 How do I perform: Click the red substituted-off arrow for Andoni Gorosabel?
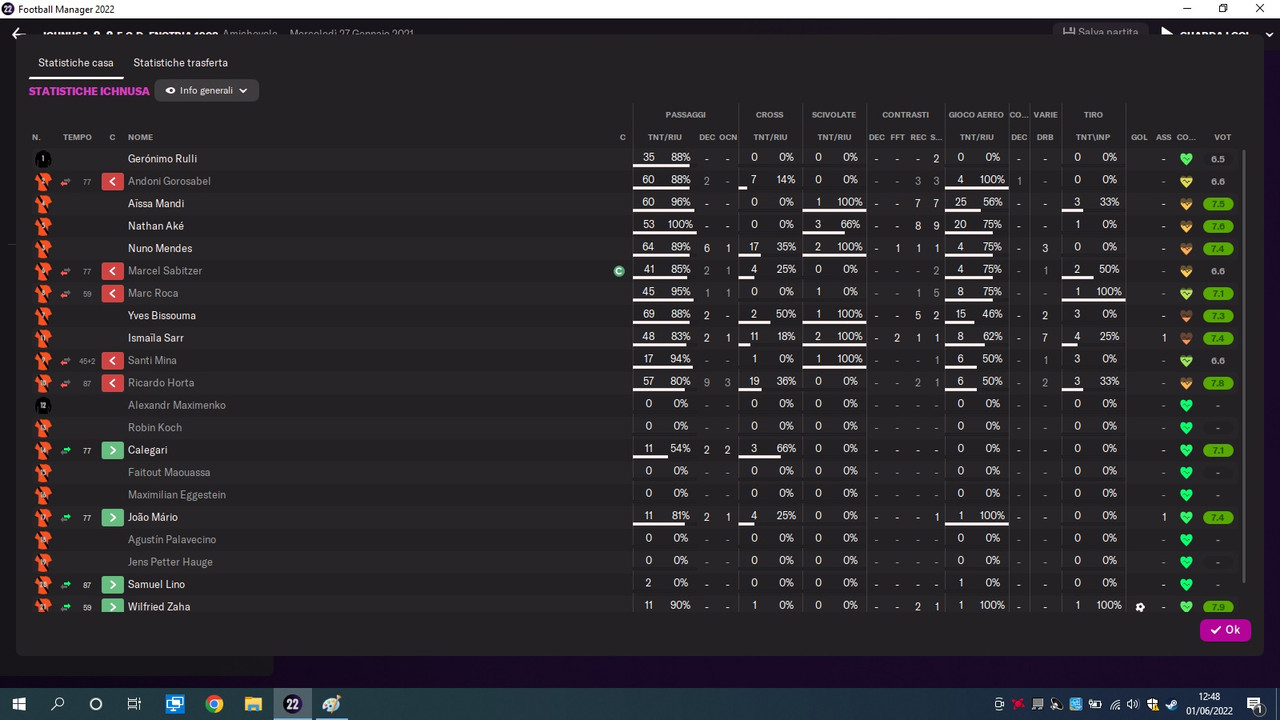tap(113, 181)
